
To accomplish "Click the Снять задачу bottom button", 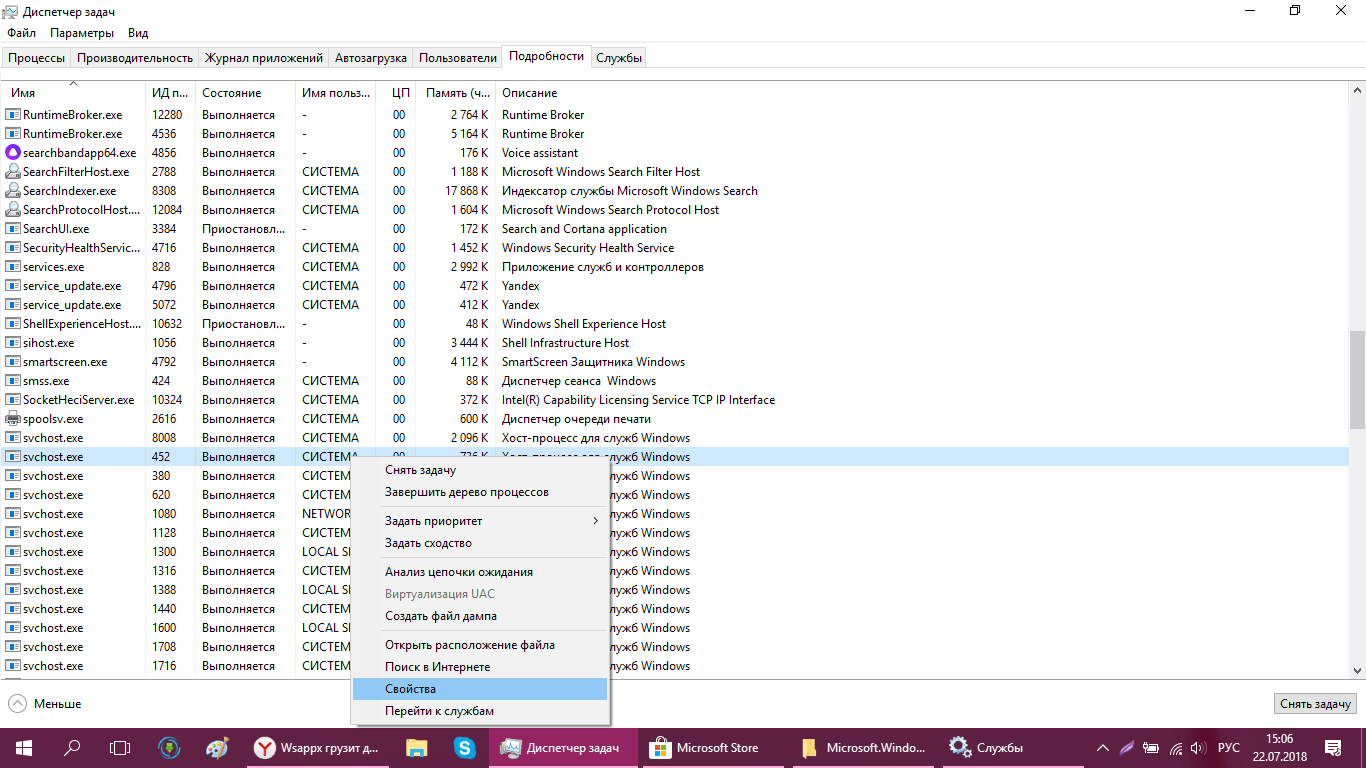I will point(1316,704).
